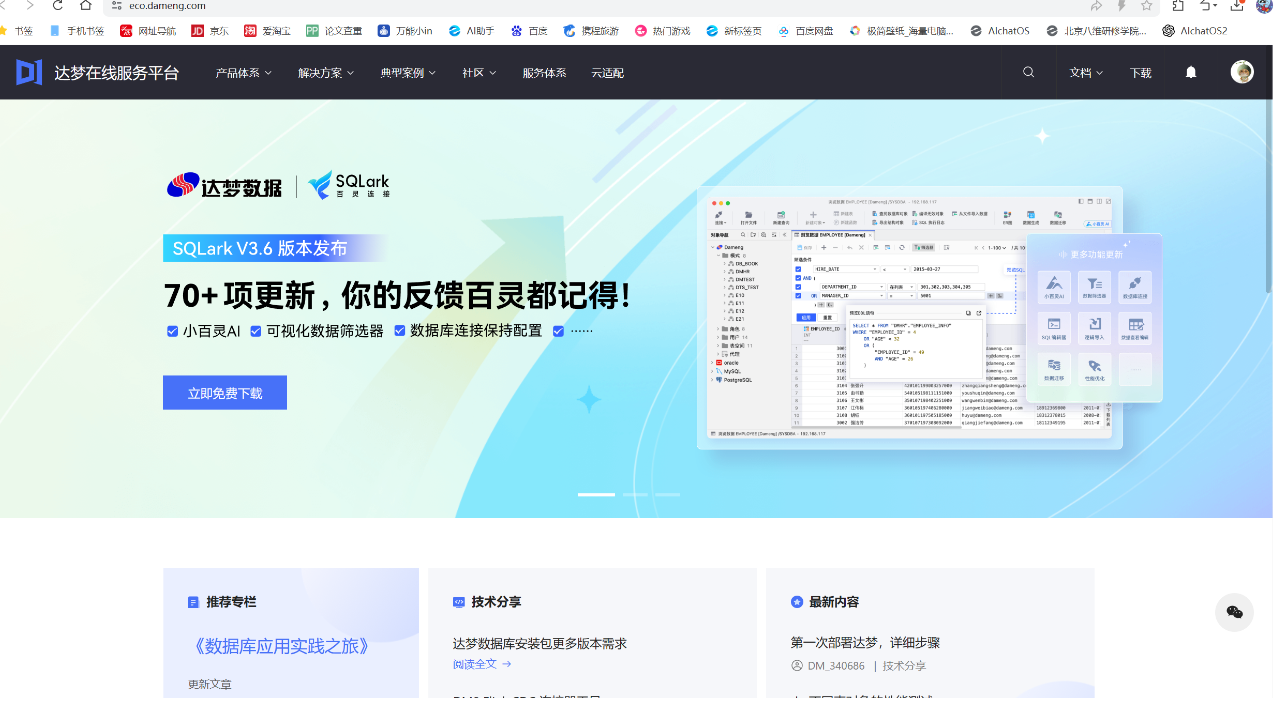Click the browser reload button
The height and width of the screenshot is (725, 1279).
point(58,6)
